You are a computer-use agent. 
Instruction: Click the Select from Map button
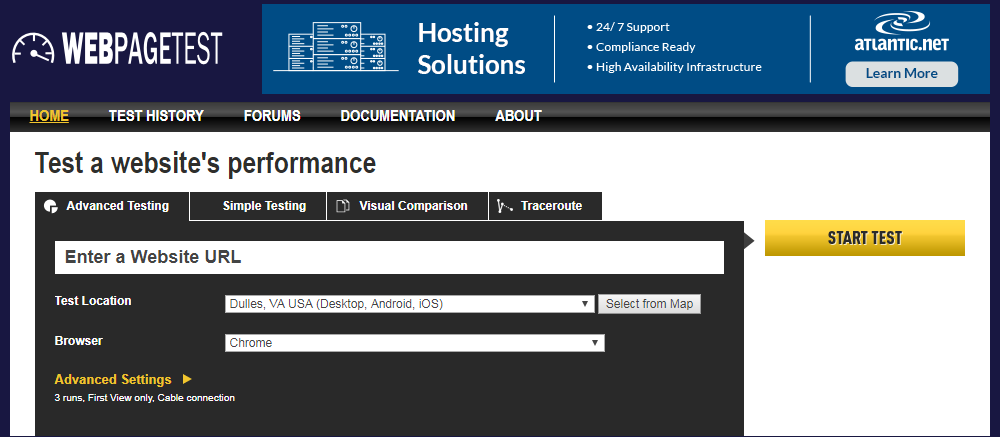[649, 304]
